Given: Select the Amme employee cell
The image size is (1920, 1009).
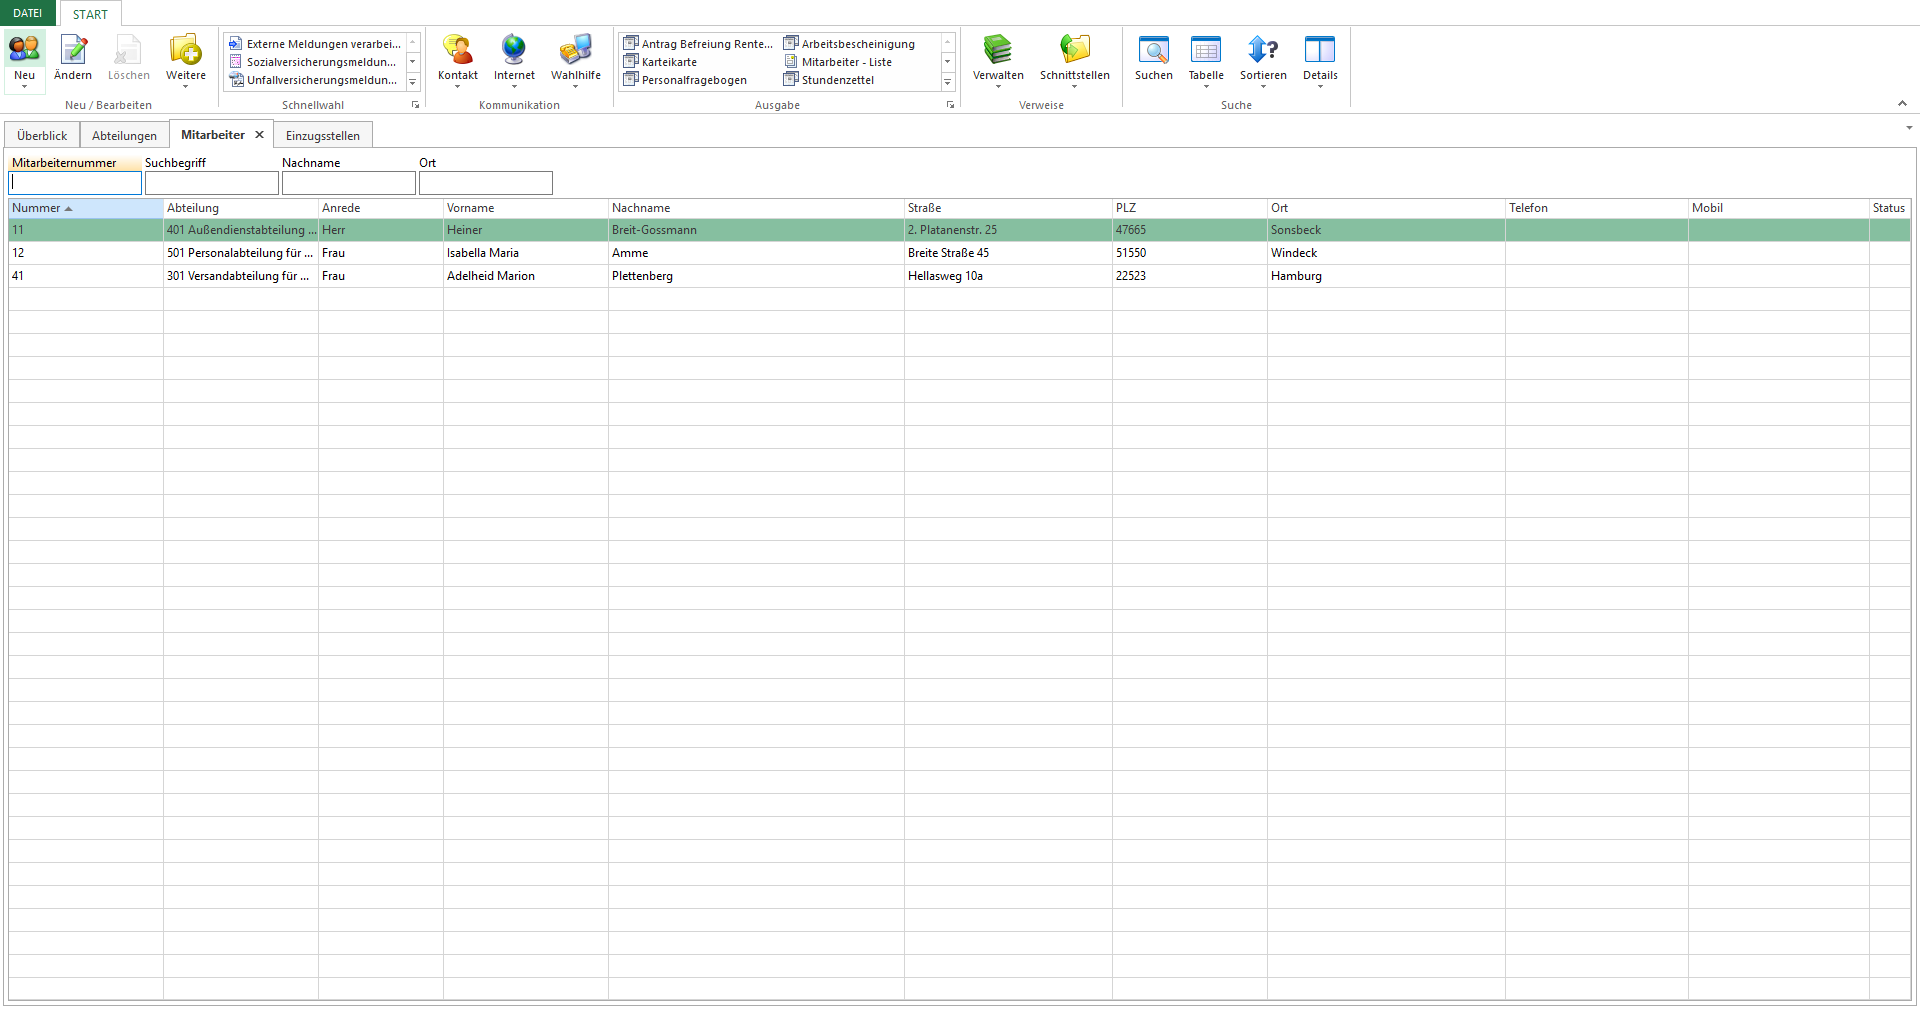Looking at the screenshot, I should [x=756, y=253].
